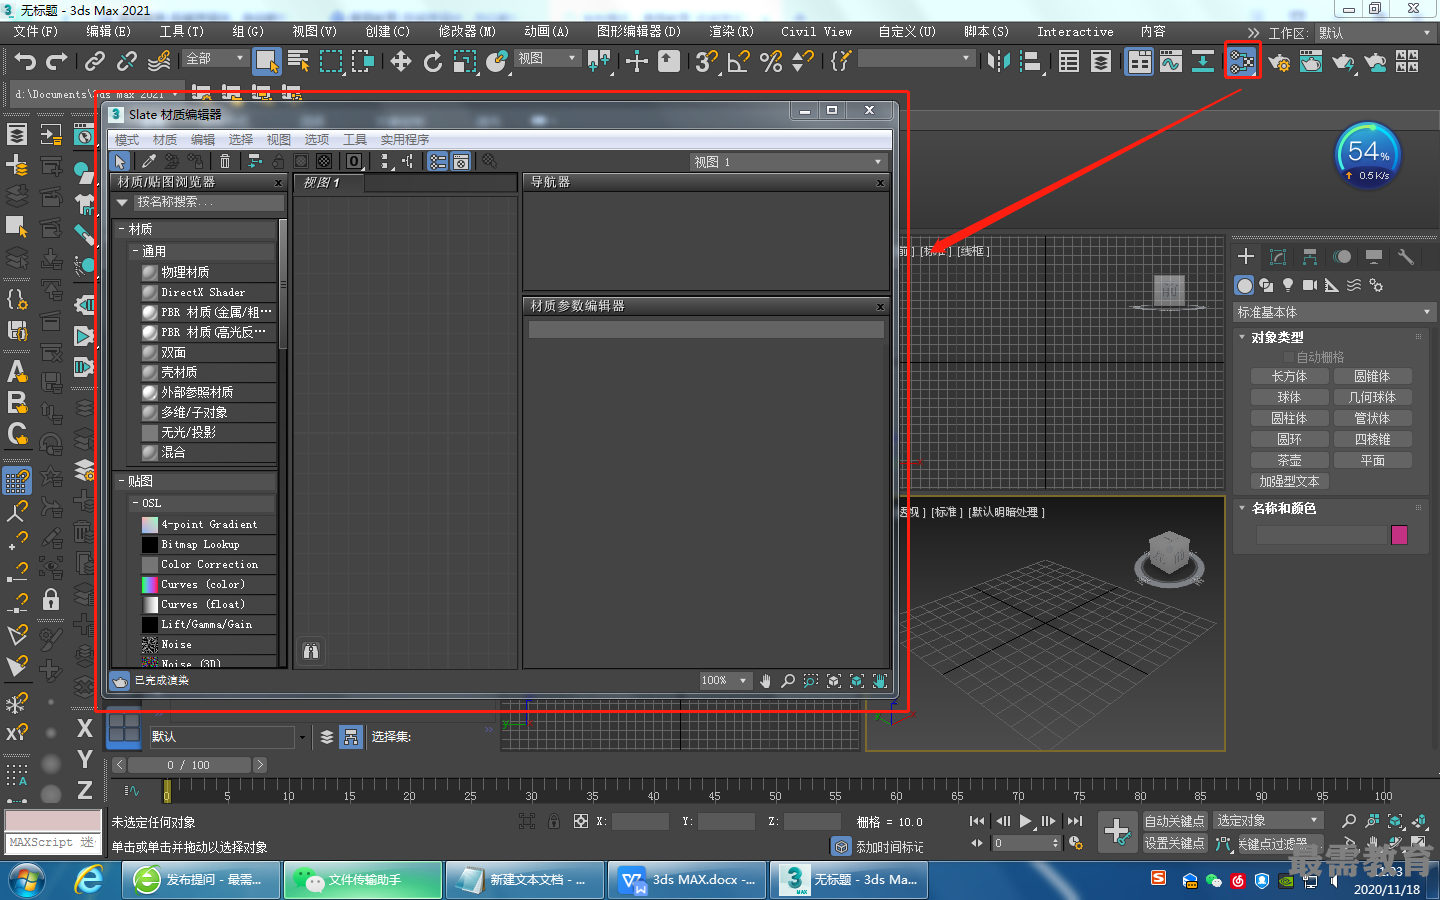The image size is (1440, 900).
Task: Toggle 3D Snaps on main toolbar
Action: 707,61
